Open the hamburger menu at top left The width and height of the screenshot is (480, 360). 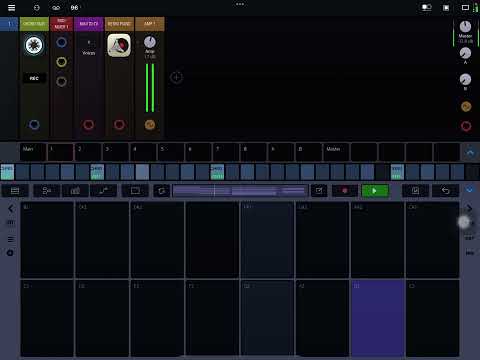pos(11,8)
